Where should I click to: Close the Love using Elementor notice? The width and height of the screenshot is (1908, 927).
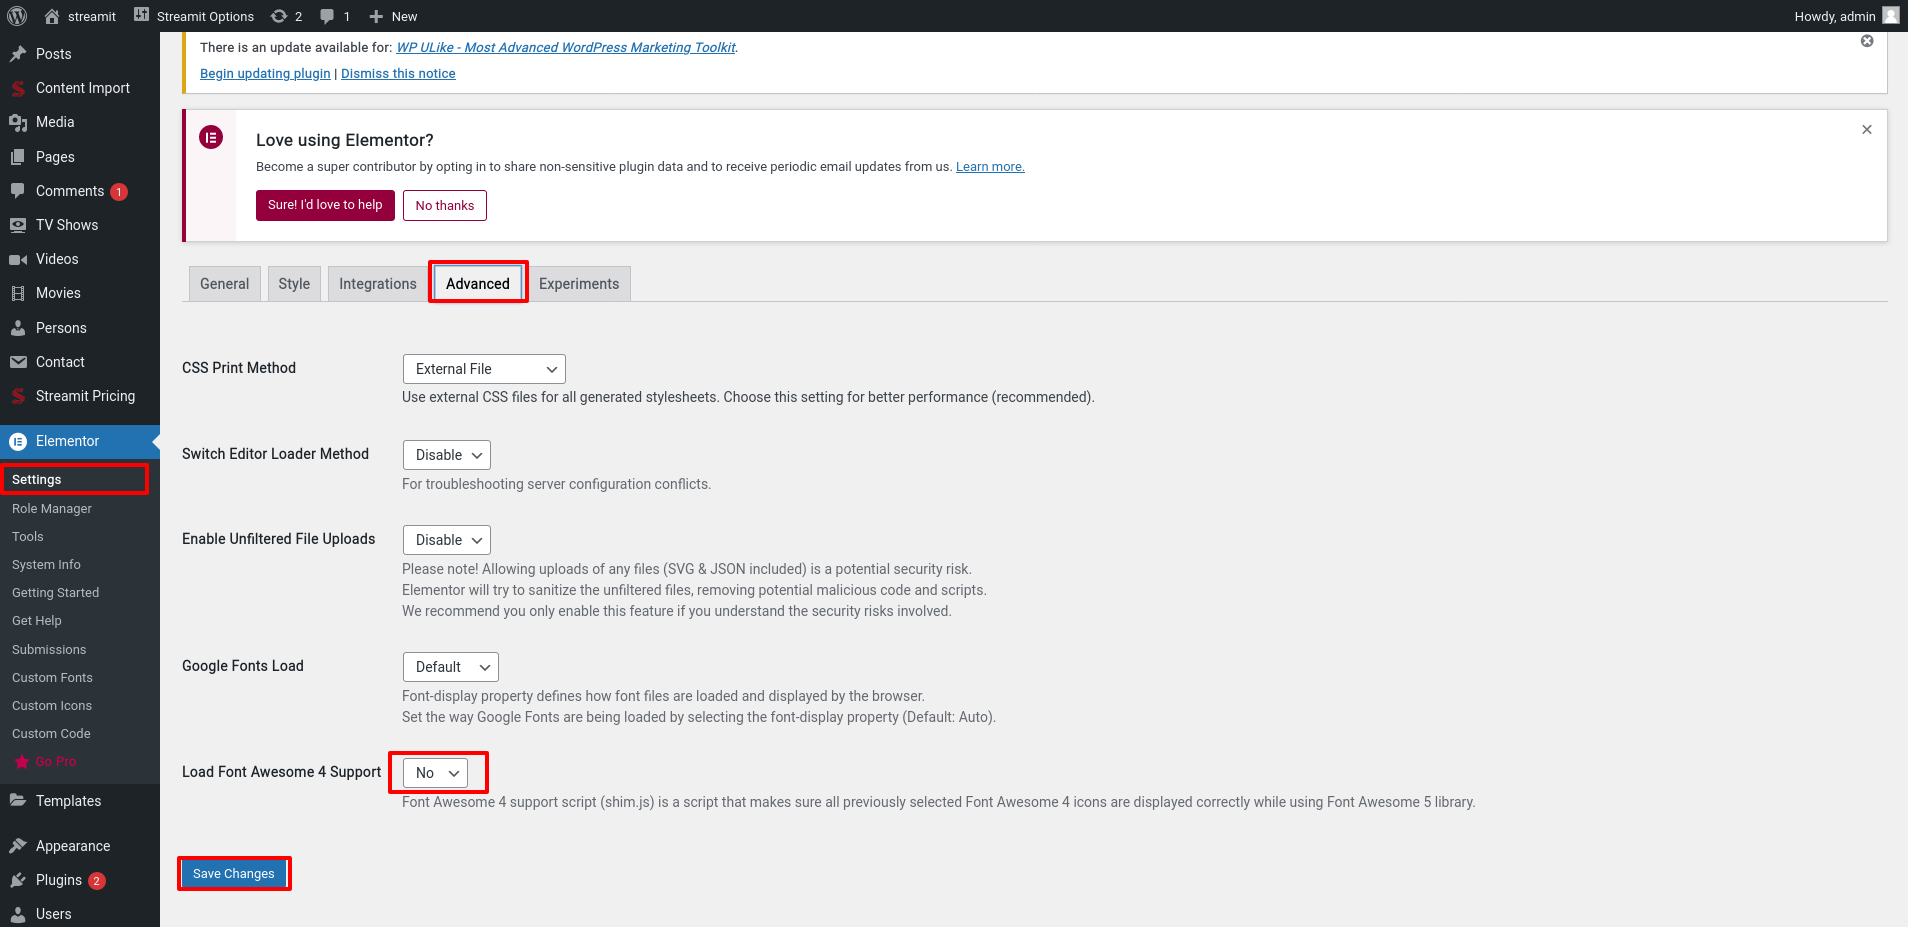tap(1867, 130)
